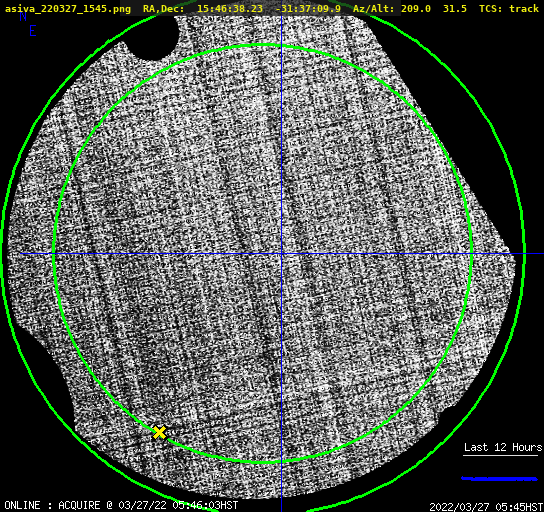Open the Last 12 Hours link
Image resolution: width=544 pixels, height=512 pixels.
coord(503,447)
